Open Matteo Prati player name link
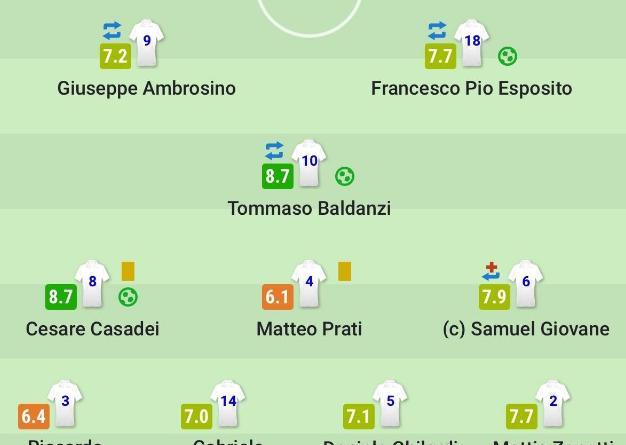This screenshot has width=626, height=445. pyautogui.click(x=309, y=329)
